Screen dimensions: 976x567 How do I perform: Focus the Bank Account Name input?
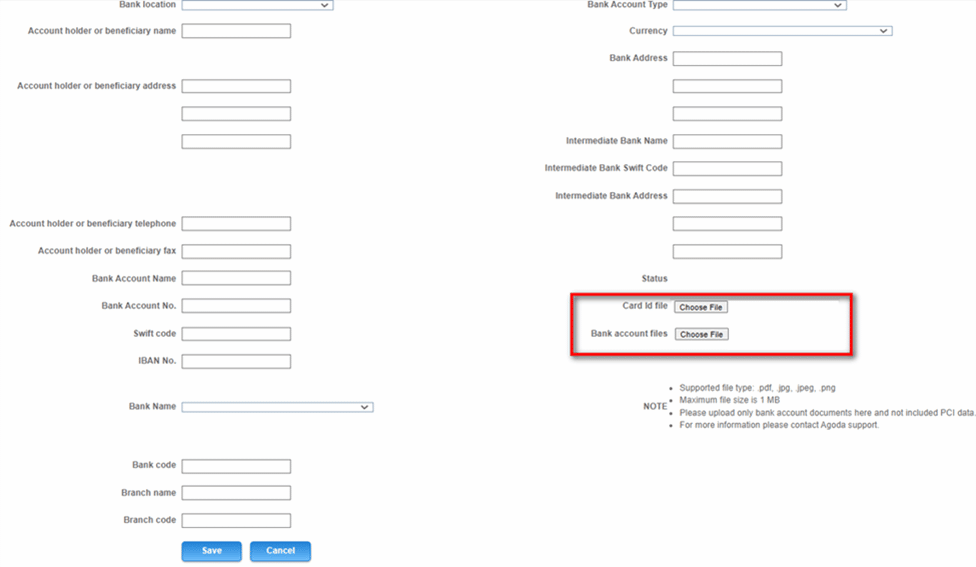click(236, 278)
